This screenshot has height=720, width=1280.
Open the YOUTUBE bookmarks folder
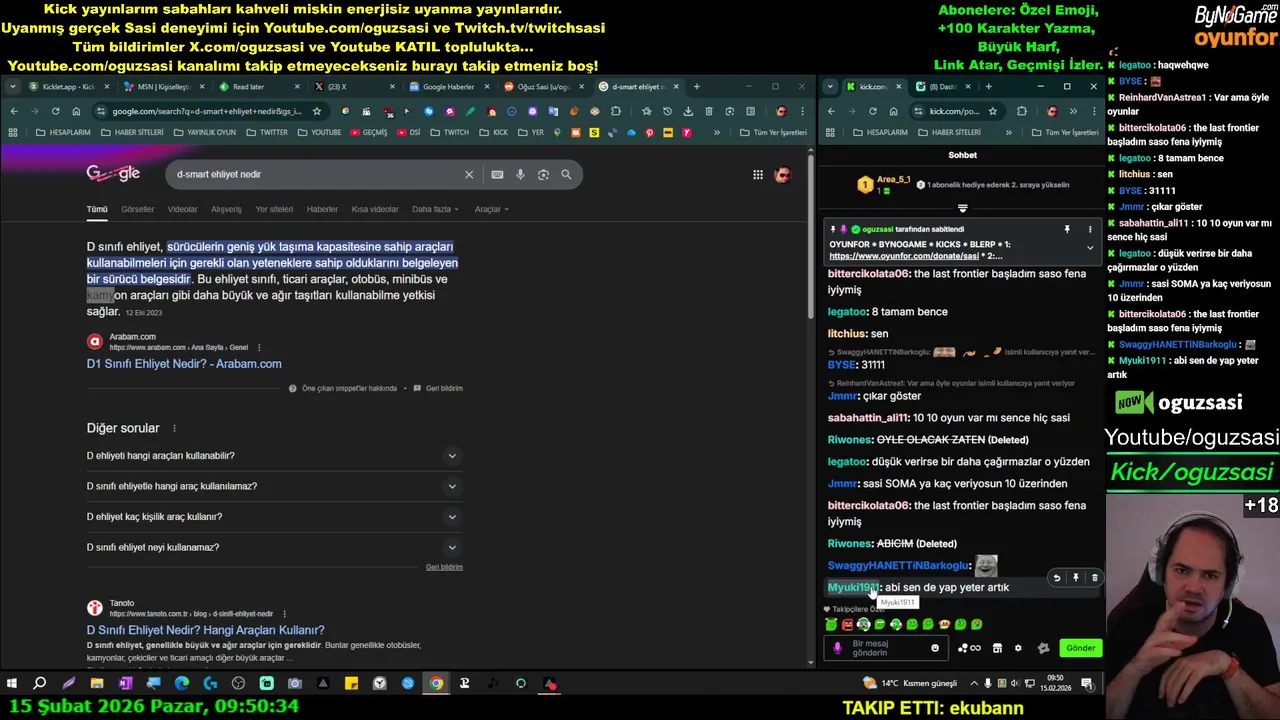point(320,132)
